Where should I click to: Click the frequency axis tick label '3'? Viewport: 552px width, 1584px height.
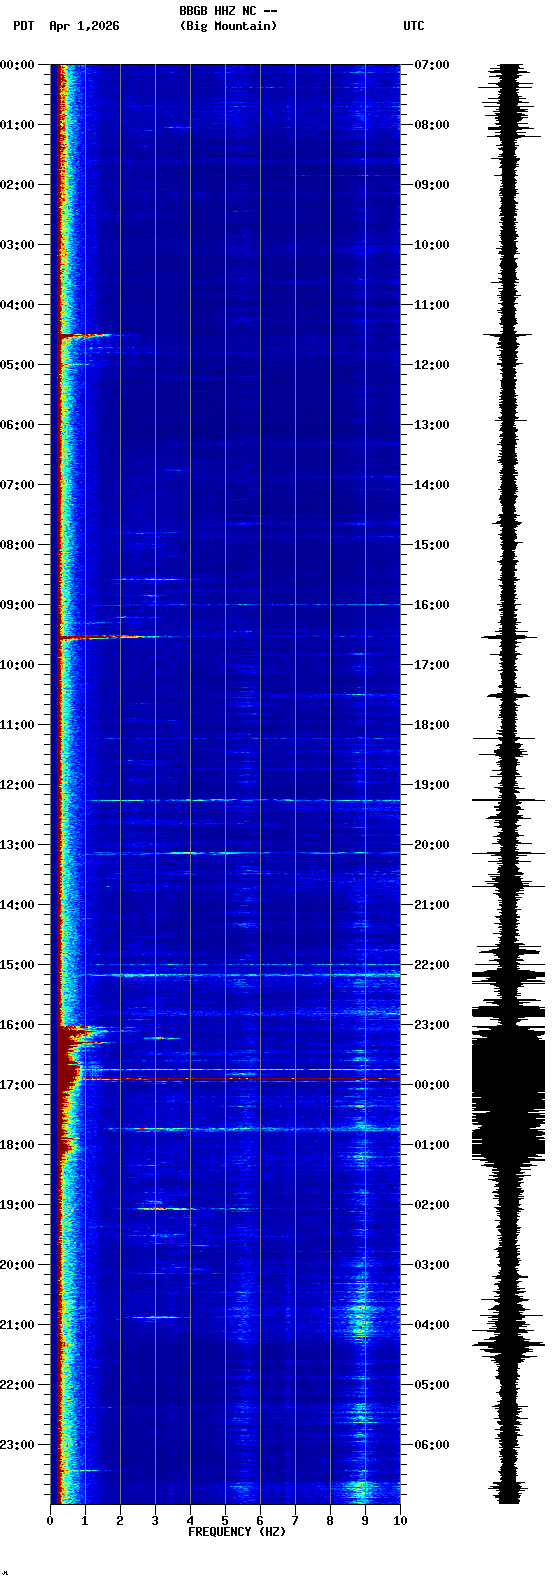point(155,1521)
